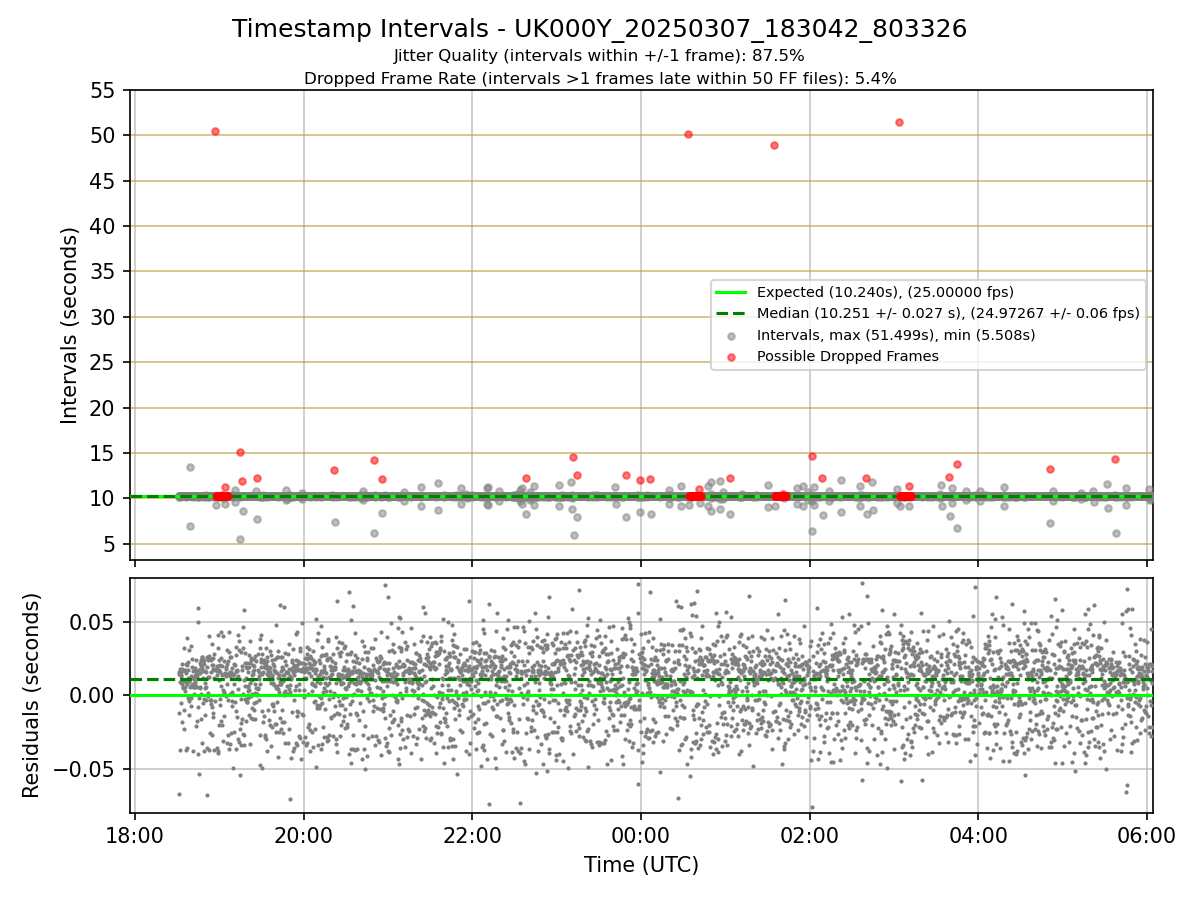This screenshot has width=1200, height=900.
Task: Click the red 49-second outlier near 01:35
Action: 774,145
